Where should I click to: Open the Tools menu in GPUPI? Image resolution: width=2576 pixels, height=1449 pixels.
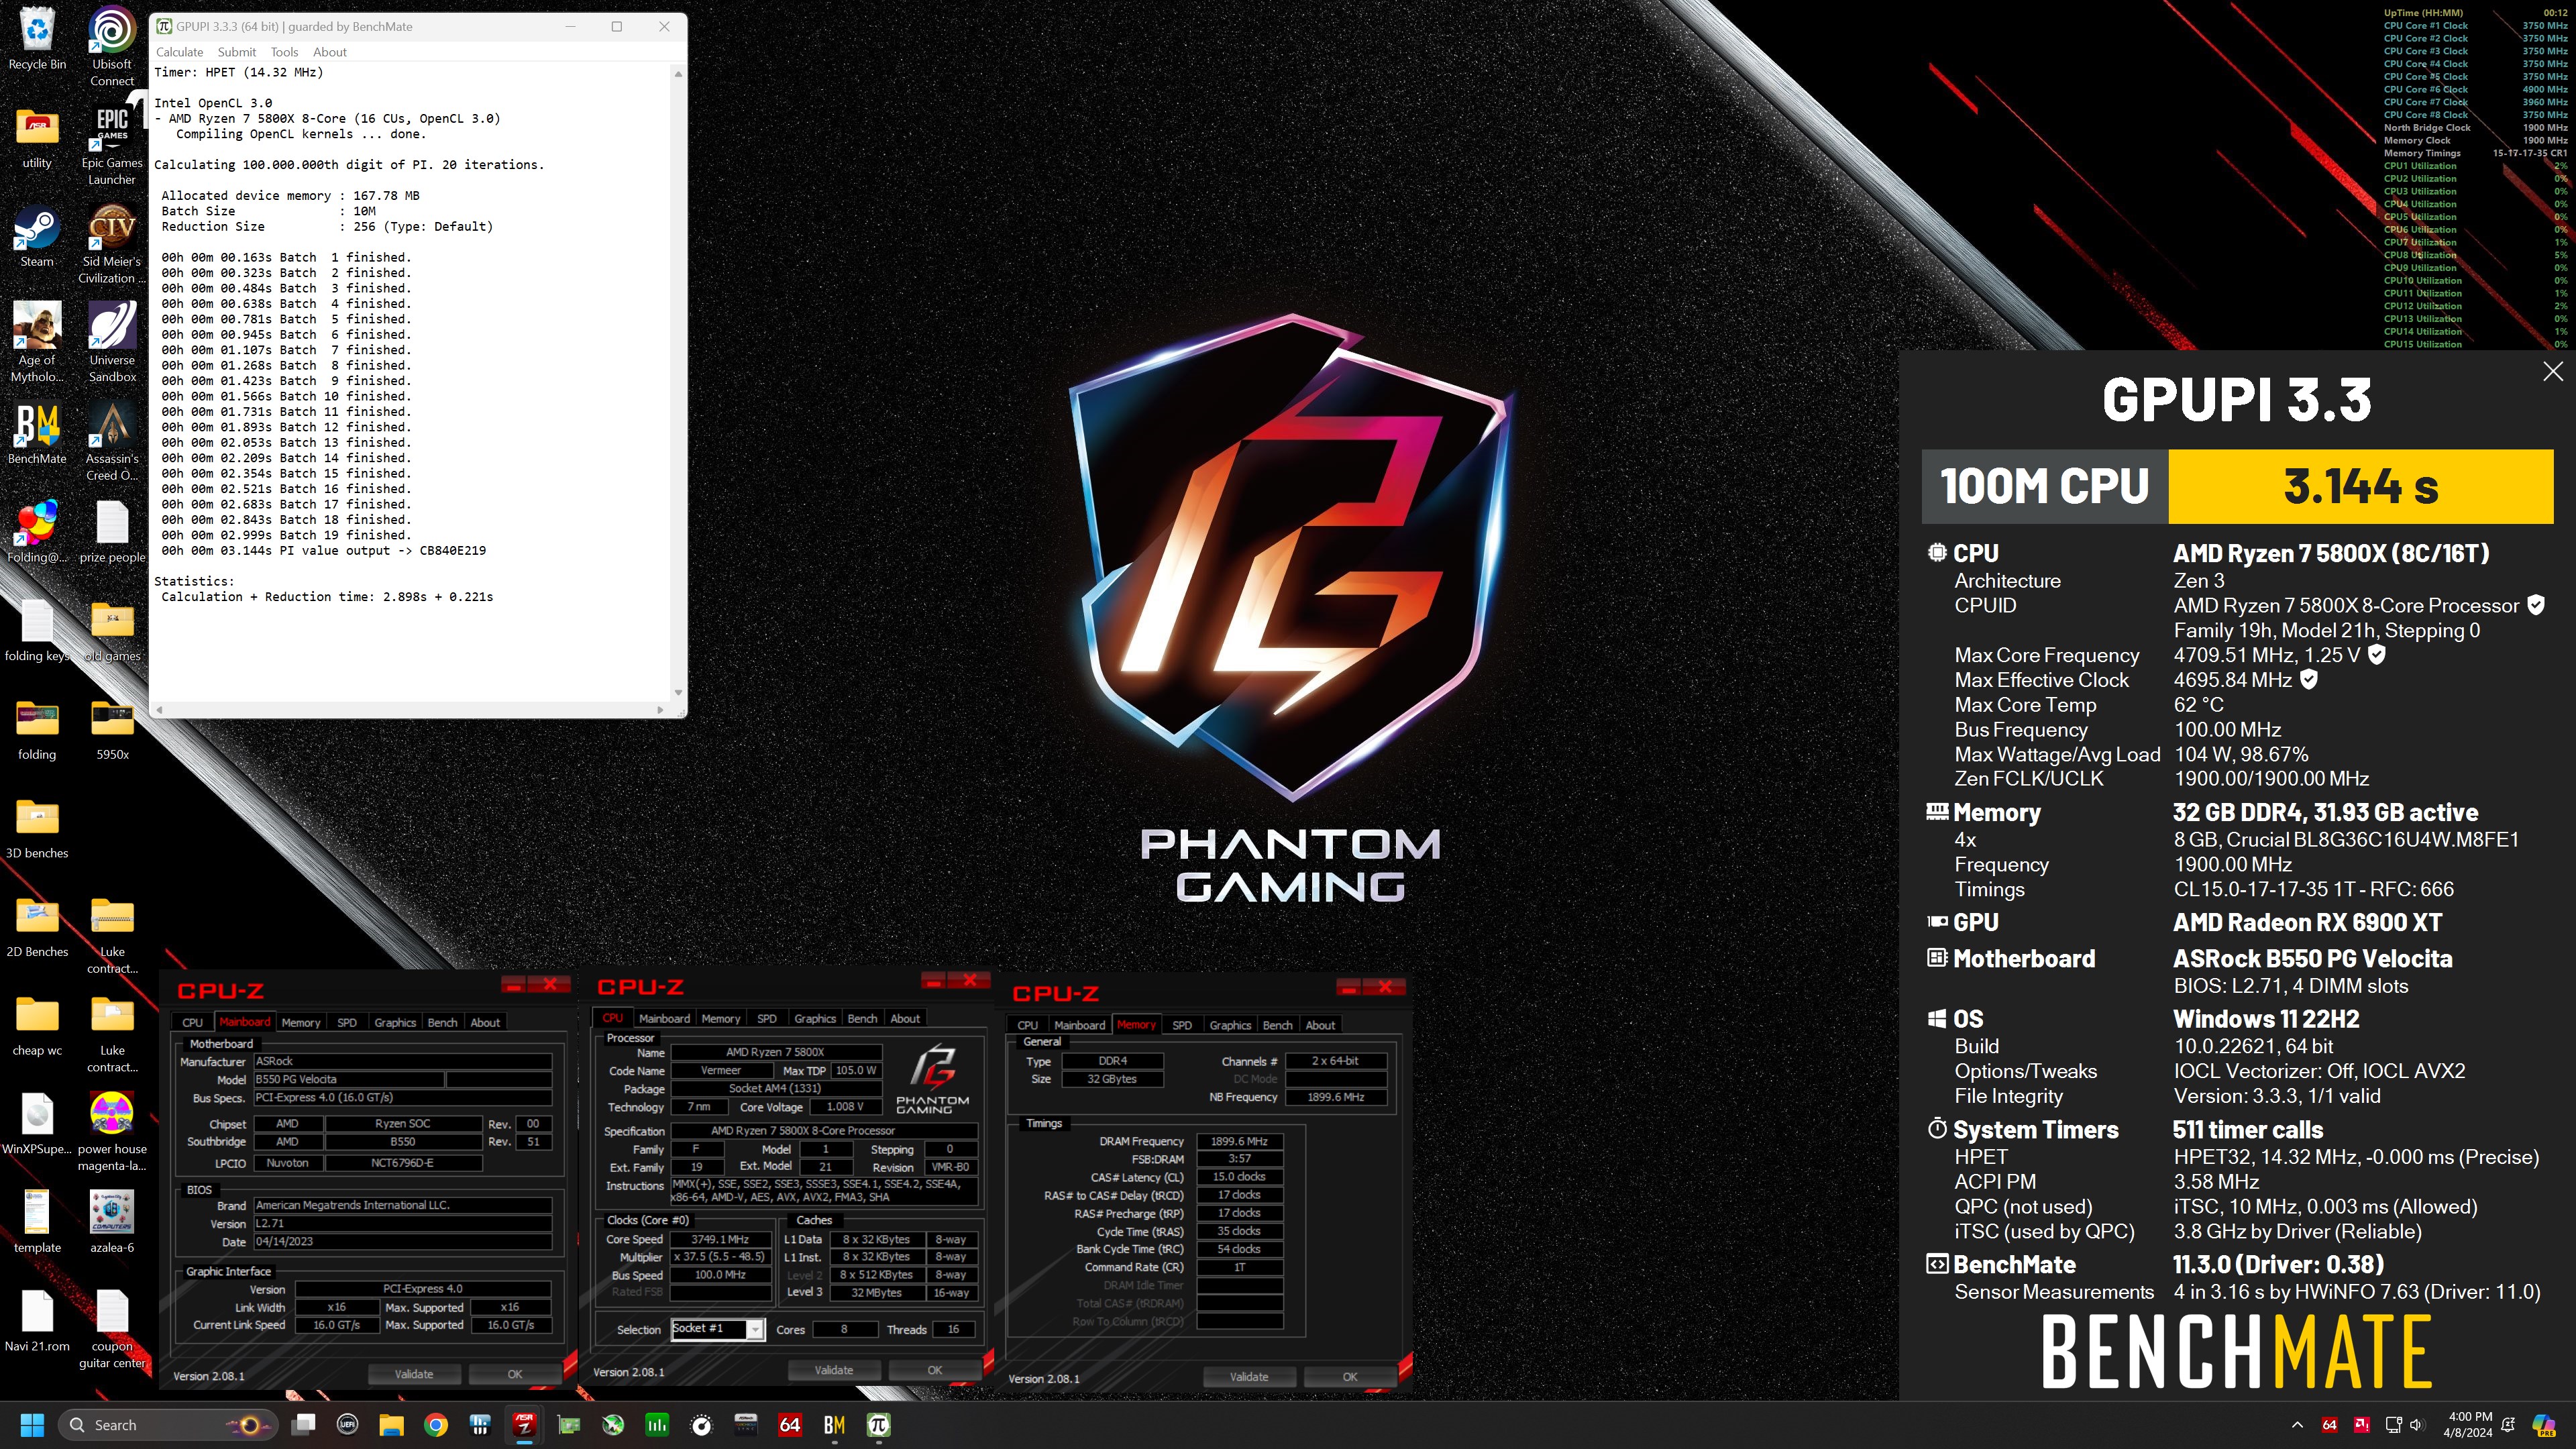pyautogui.click(x=284, y=52)
